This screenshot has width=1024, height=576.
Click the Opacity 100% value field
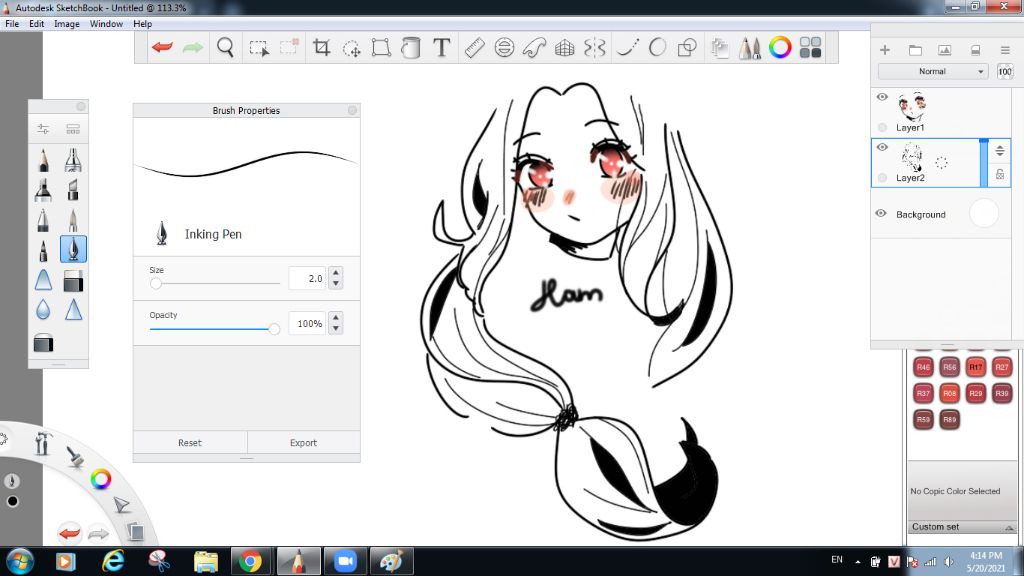coord(307,323)
